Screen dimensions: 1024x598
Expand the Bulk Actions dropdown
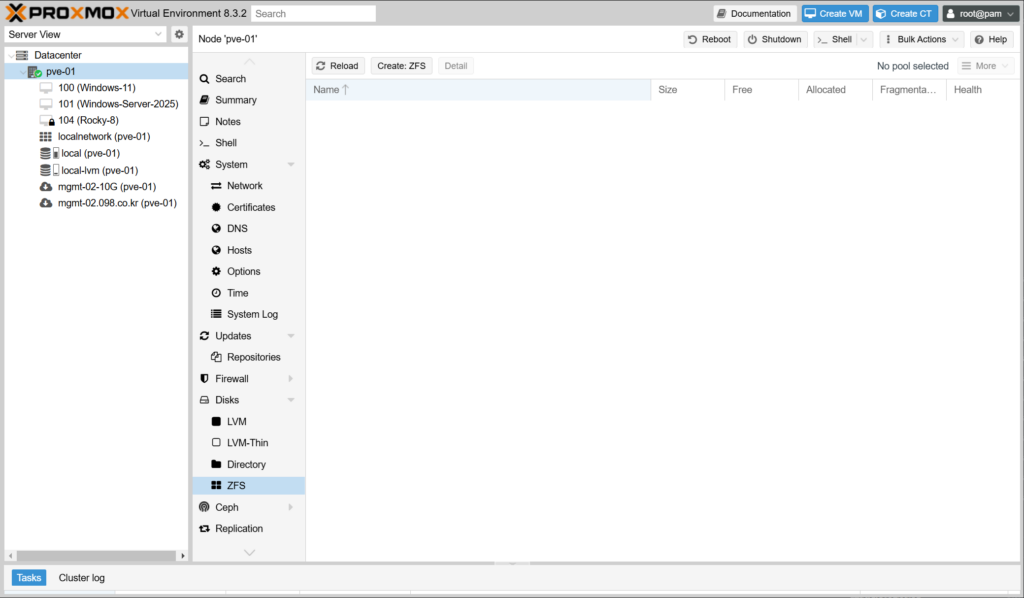921,39
